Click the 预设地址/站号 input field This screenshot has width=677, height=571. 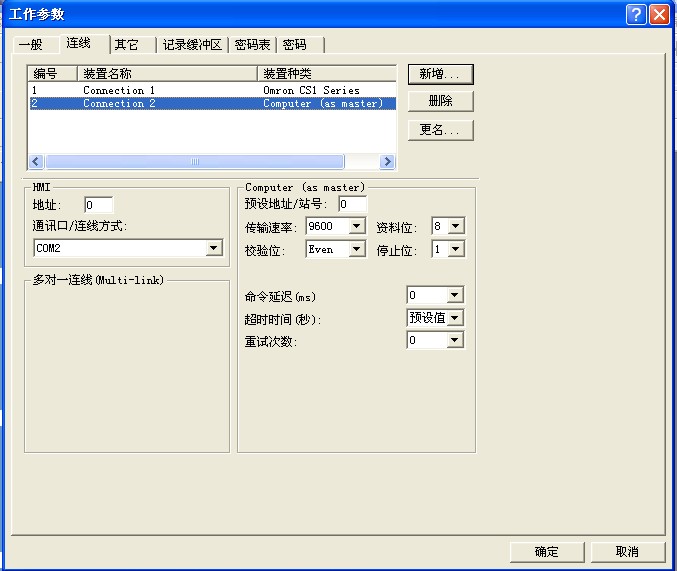[352, 204]
